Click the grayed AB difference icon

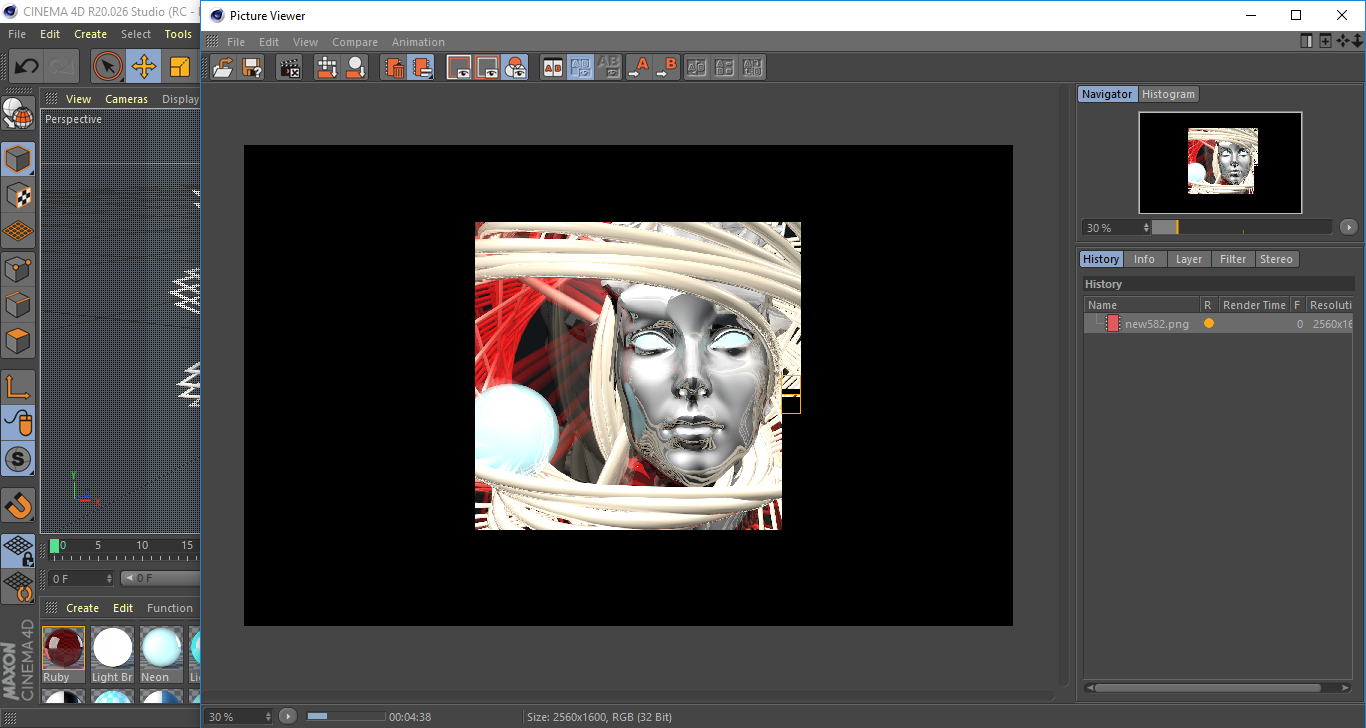(608, 67)
